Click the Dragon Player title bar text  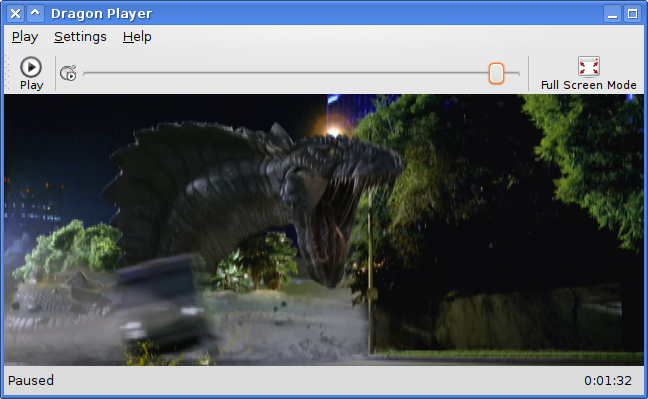point(102,14)
